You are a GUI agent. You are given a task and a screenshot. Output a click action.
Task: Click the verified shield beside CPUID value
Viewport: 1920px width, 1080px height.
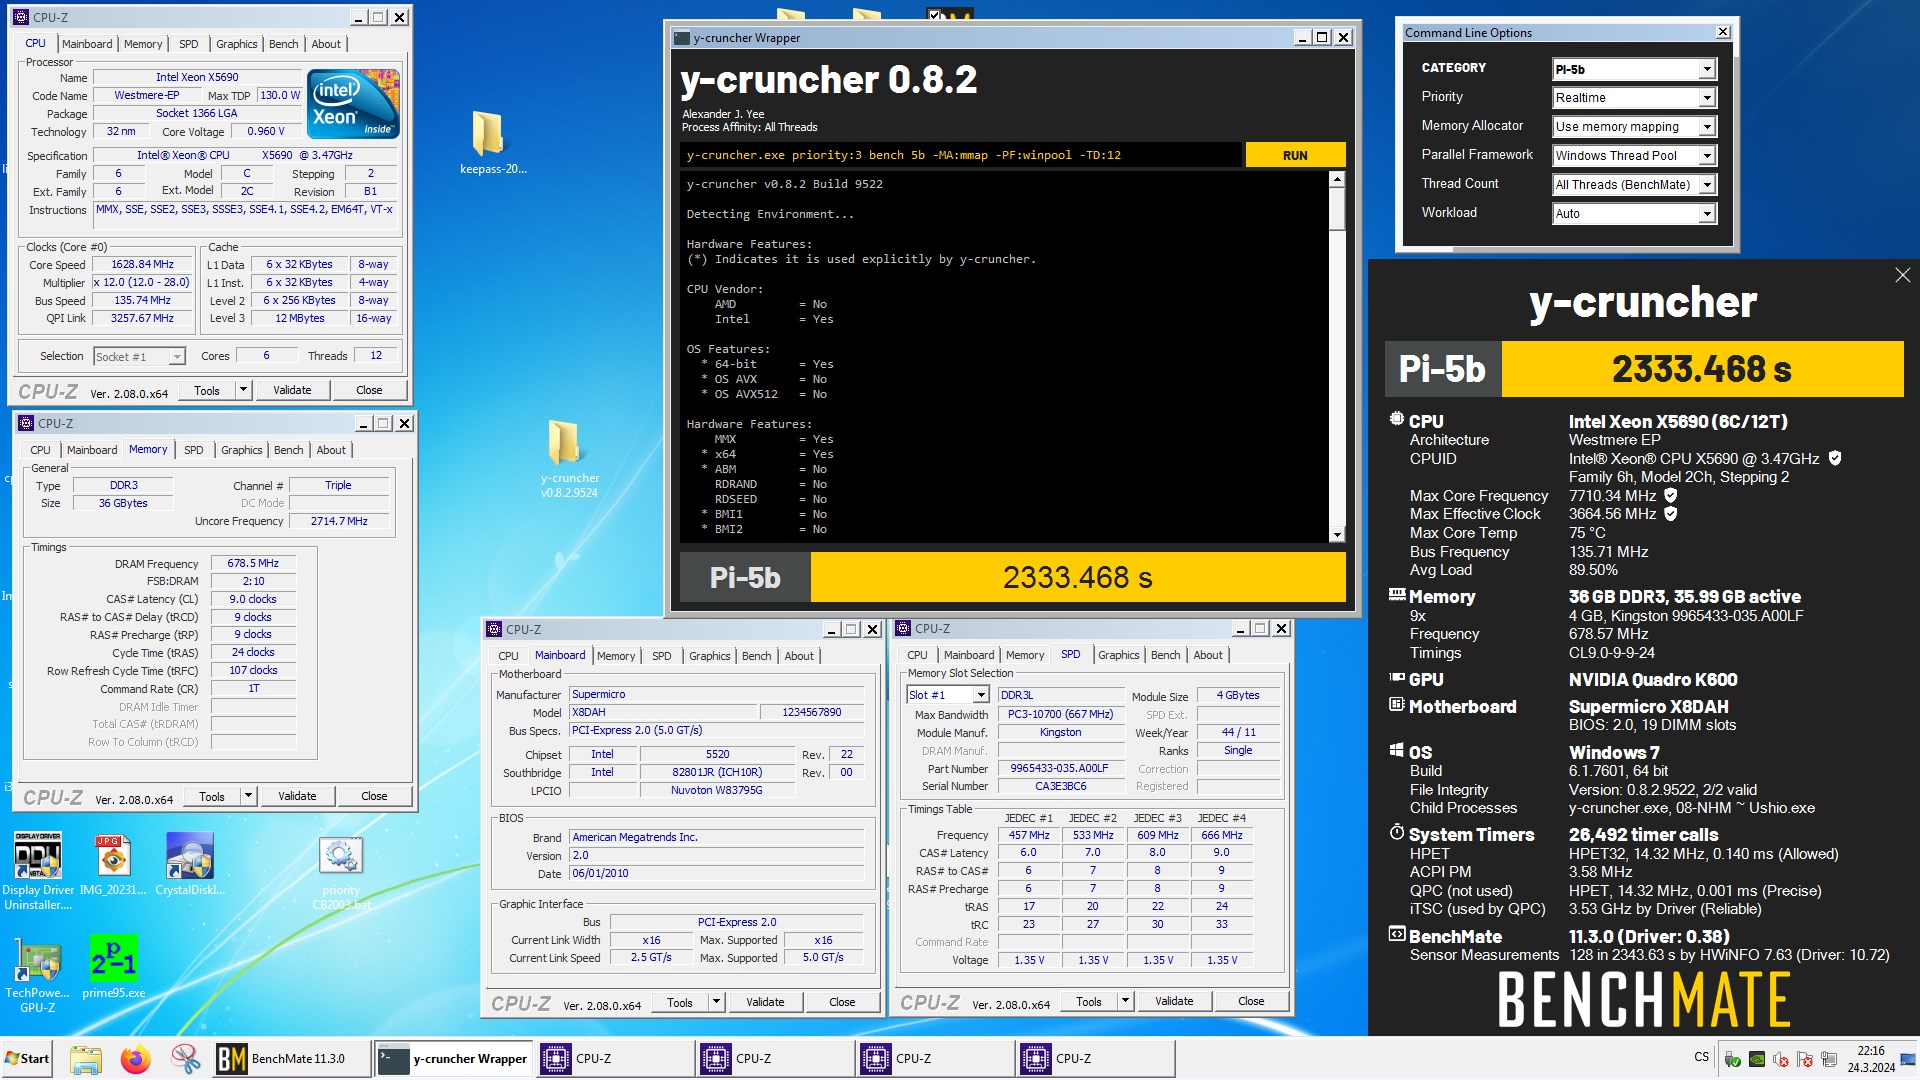(1835, 459)
